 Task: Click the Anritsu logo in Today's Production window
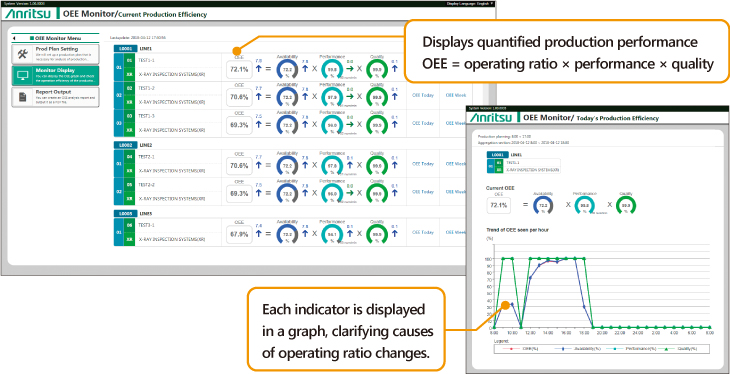coord(491,118)
